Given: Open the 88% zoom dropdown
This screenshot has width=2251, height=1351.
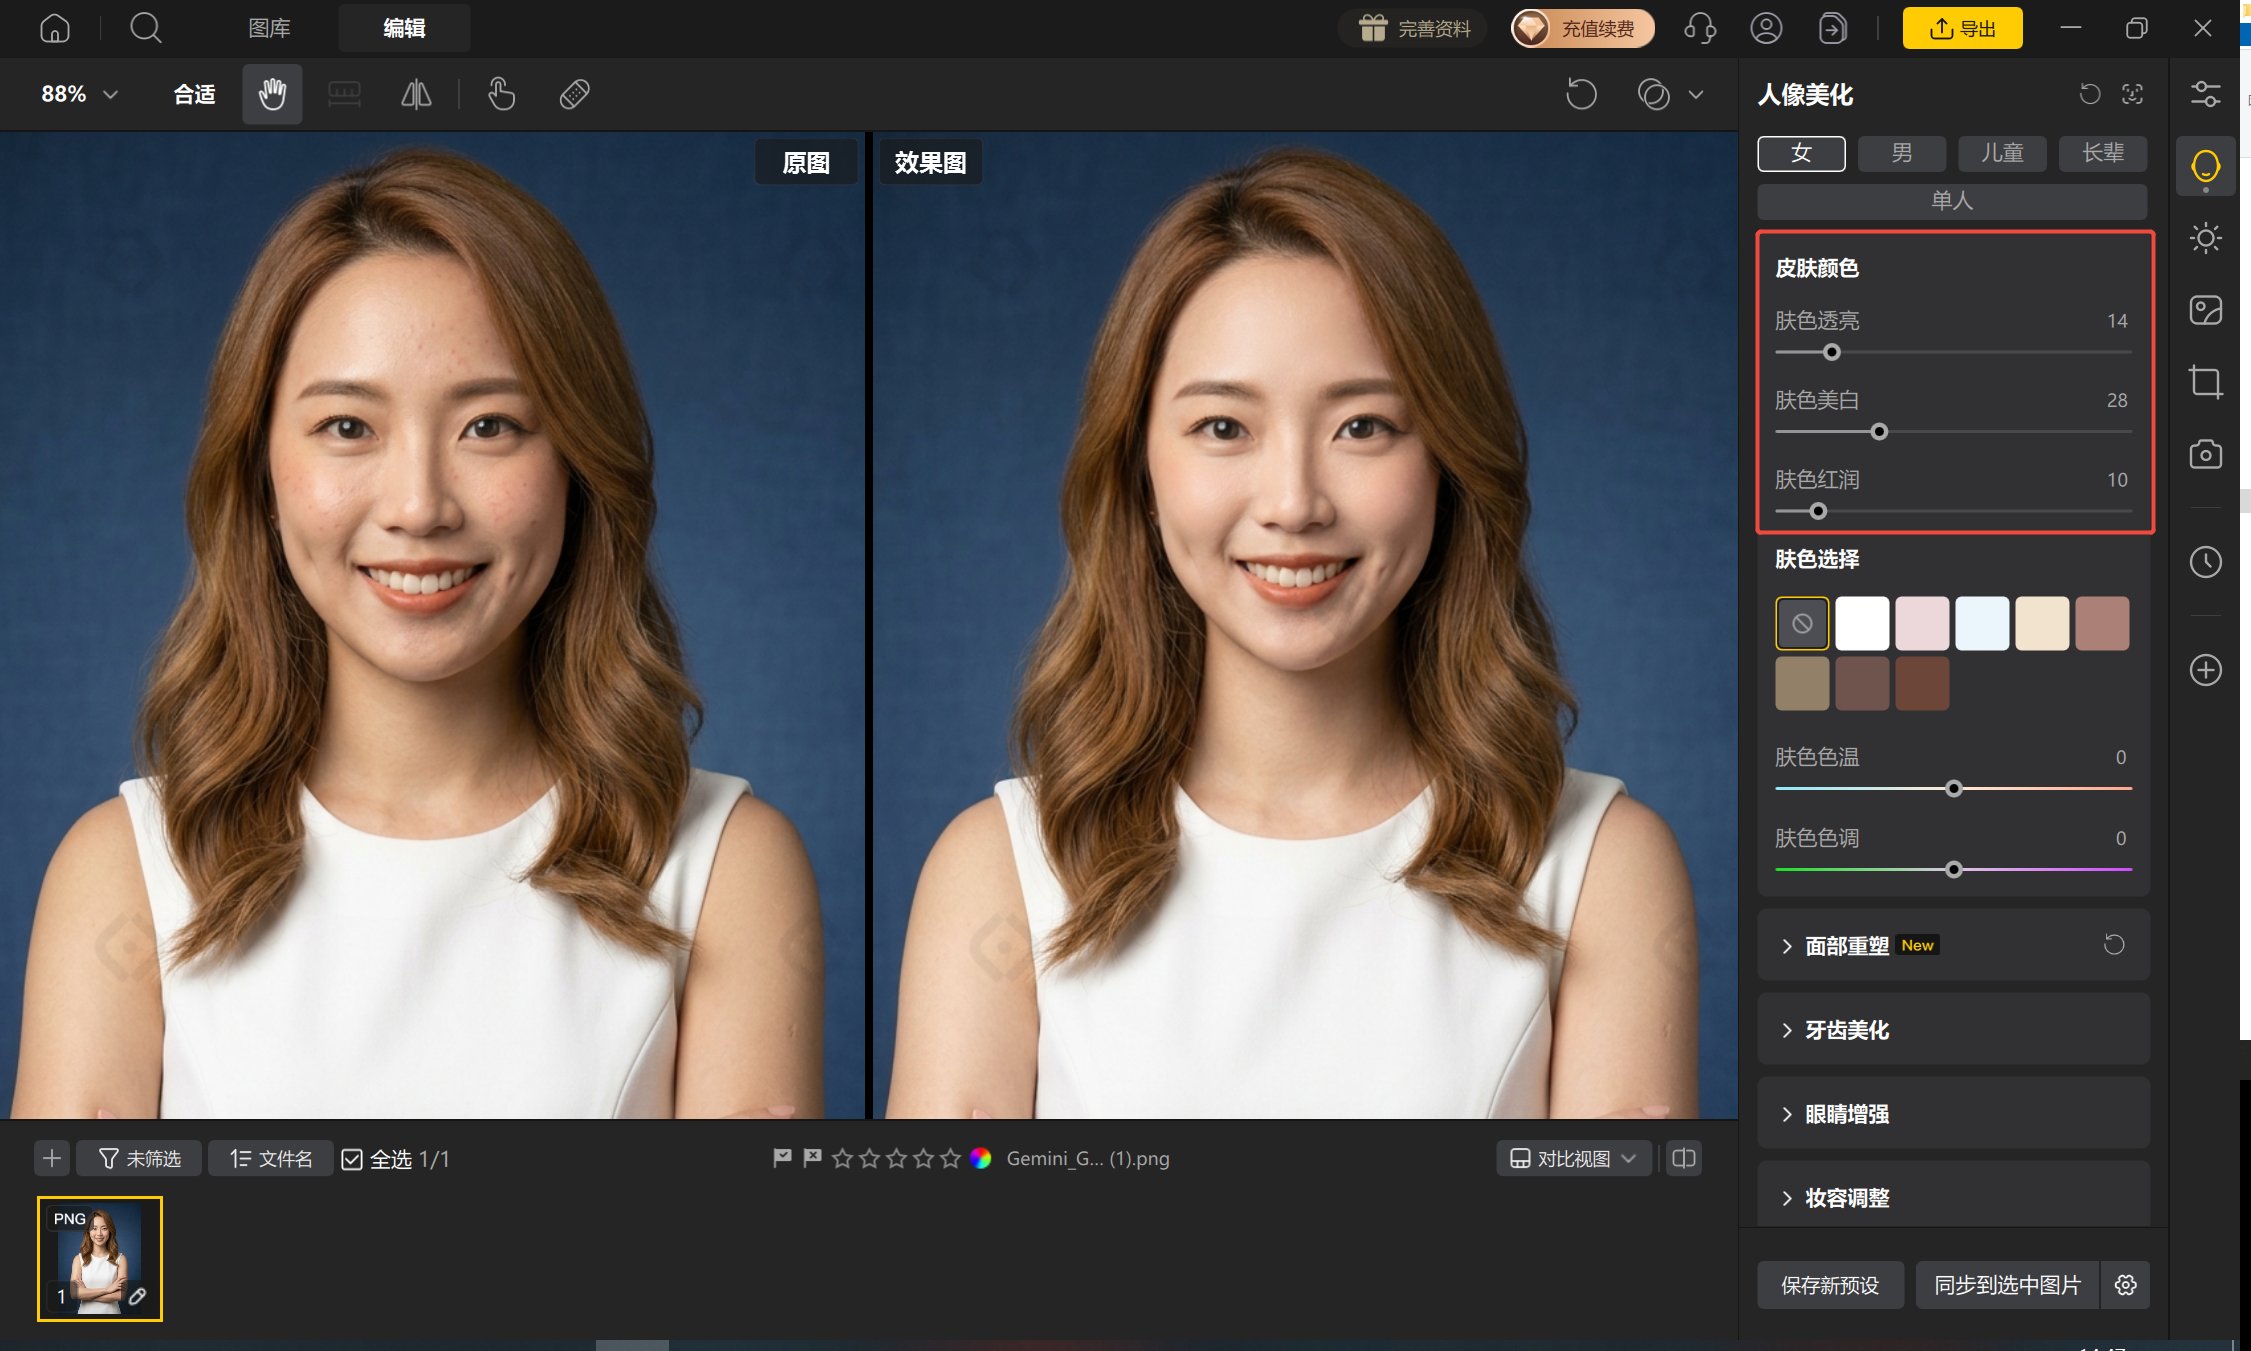Looking at the screenshot, I should point(80,94).
